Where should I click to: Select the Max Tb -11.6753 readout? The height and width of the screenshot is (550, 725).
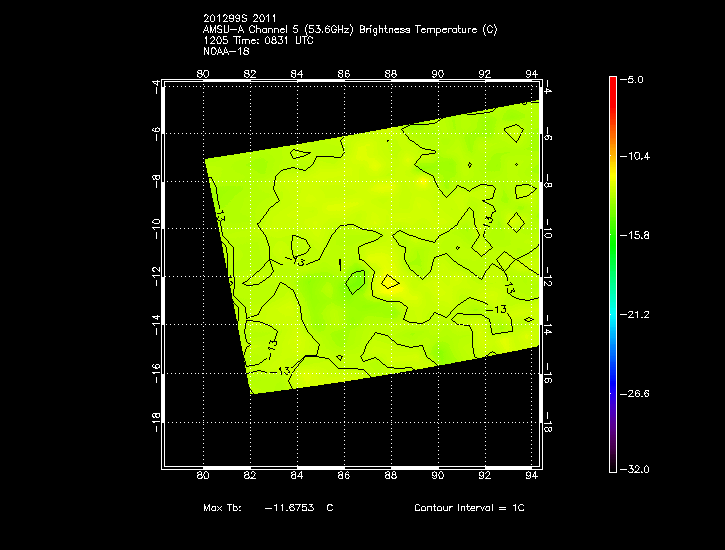pos(268,508)
